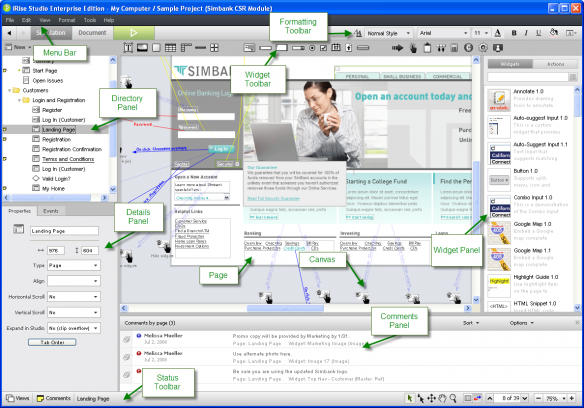The image size is (584, 408).
Task: Zoom out with the minus button
Action: pyautogui.click(x=538, y=398)
